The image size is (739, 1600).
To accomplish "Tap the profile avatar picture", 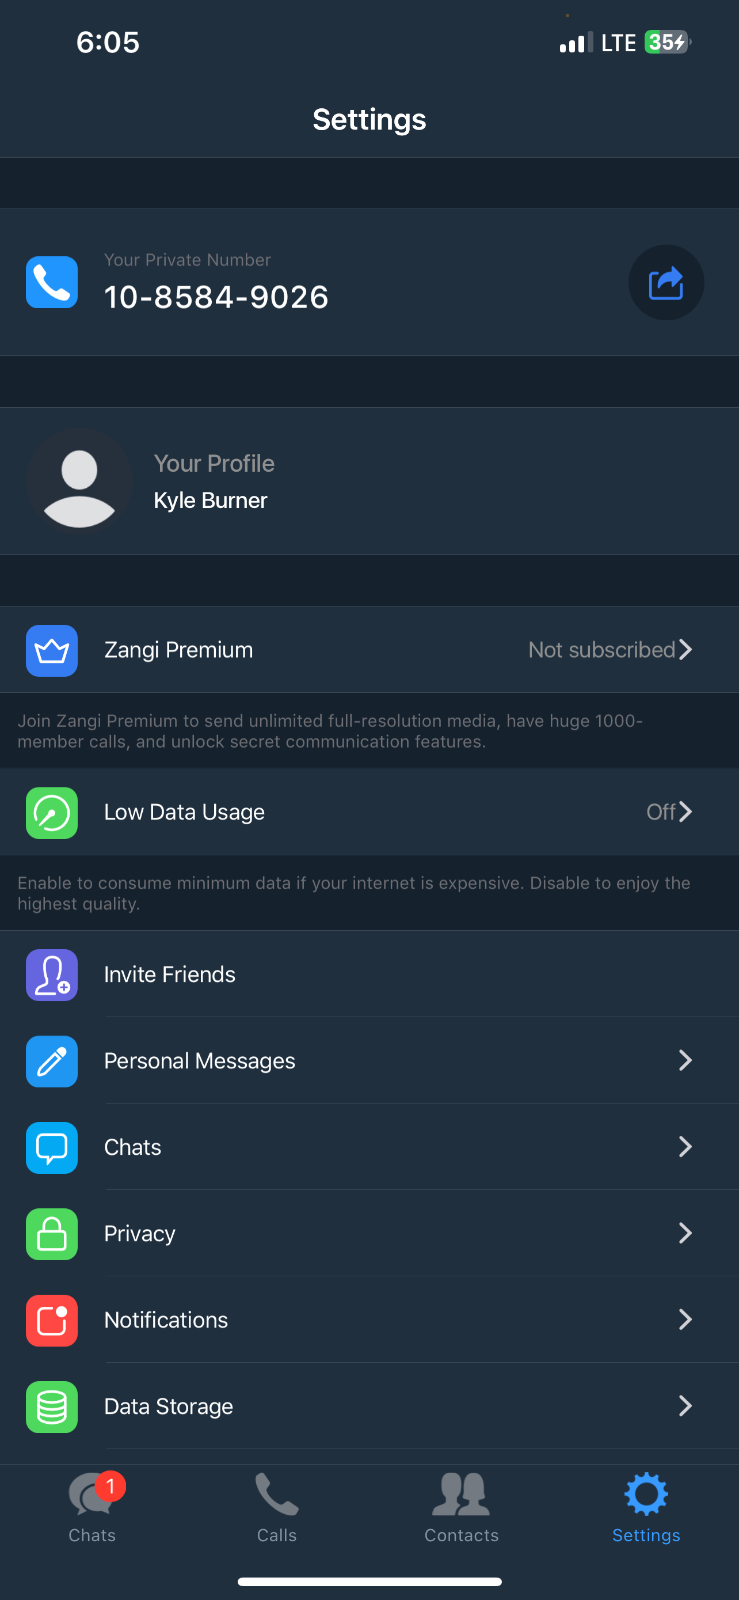I will click(x=80, y=482).
